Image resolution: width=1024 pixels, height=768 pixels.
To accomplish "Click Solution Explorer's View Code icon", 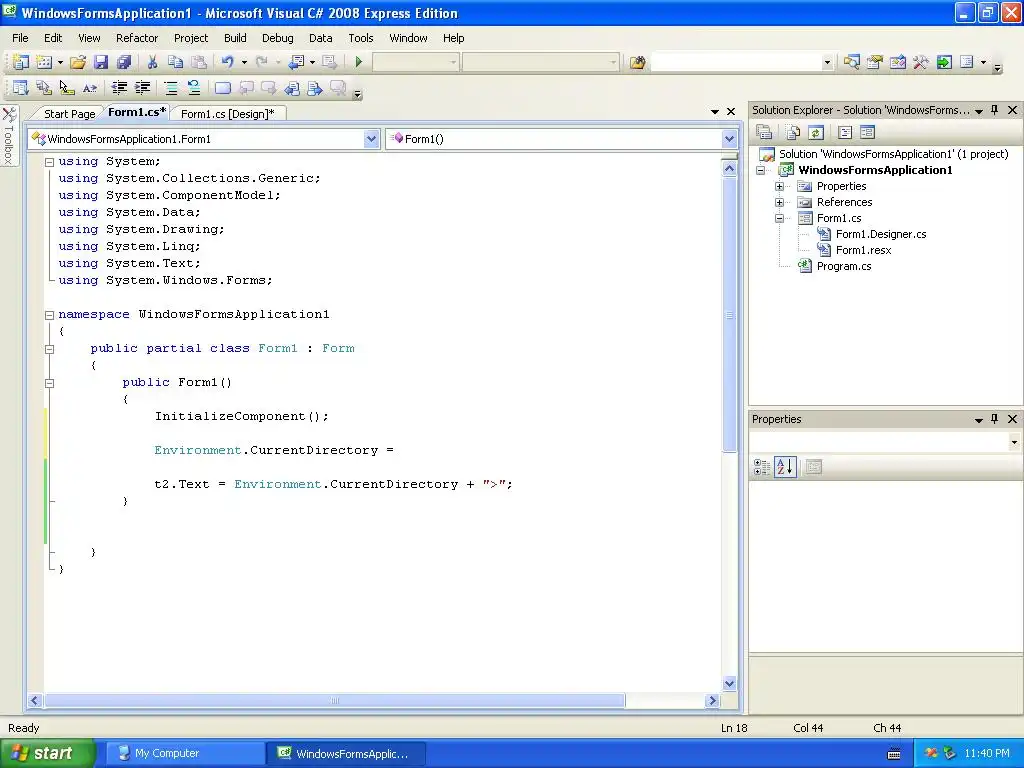I will pos(845,133).
